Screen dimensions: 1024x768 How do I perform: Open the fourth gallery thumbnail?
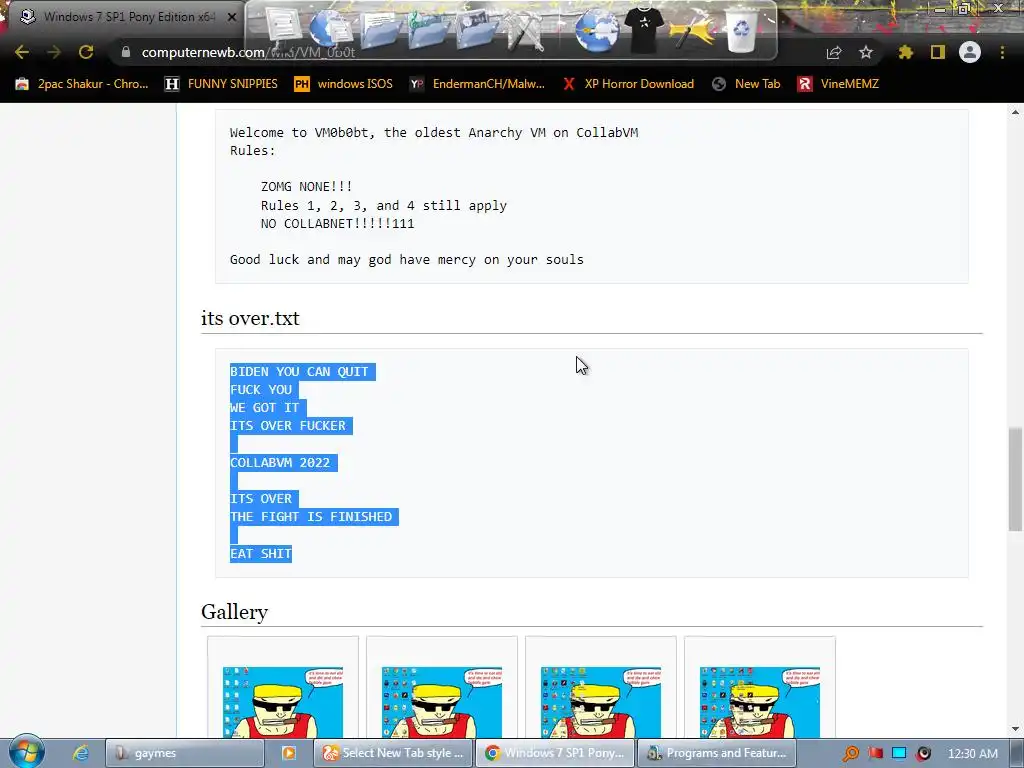pyautogui.click(x=760, y=702)
